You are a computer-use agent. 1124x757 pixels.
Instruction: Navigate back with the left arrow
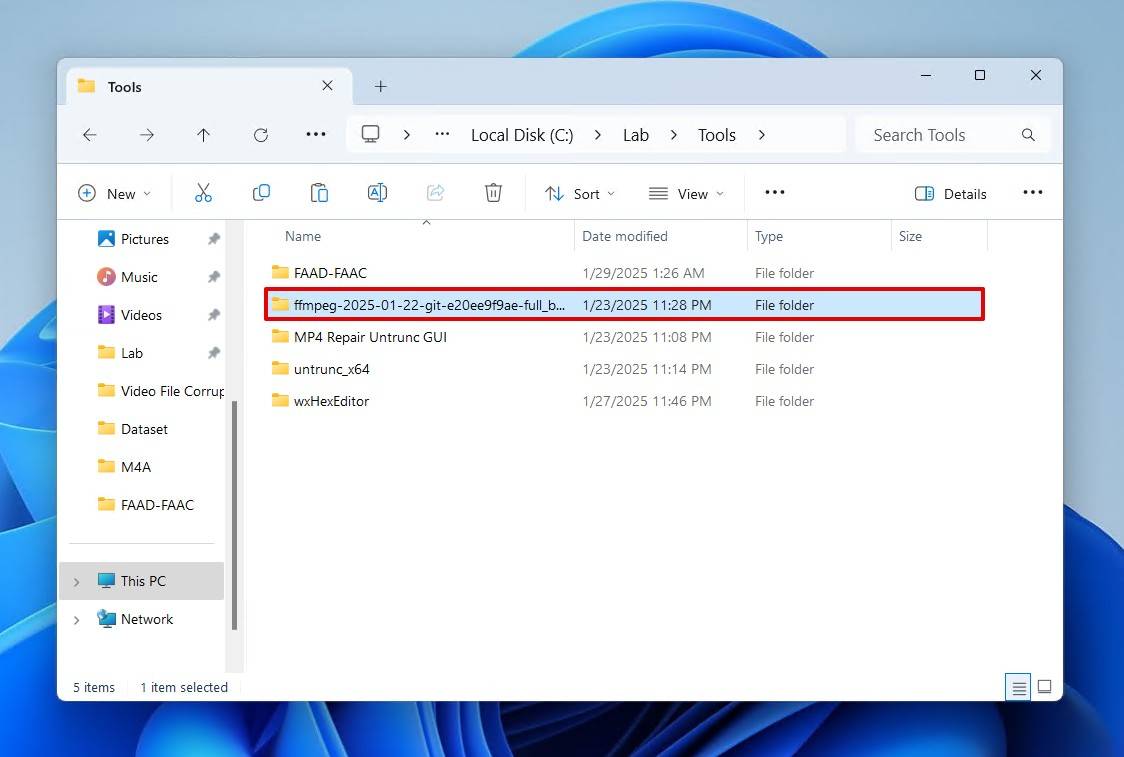[90, 135]
